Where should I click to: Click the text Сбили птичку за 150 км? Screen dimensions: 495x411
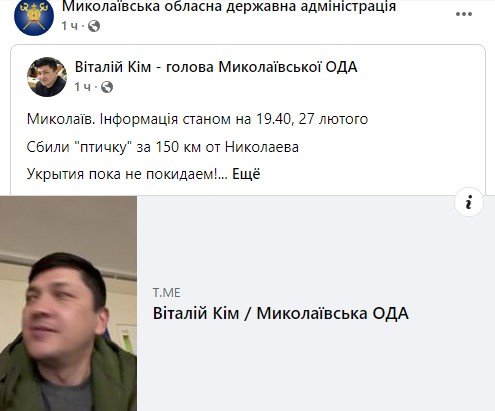tap(163, 147)
